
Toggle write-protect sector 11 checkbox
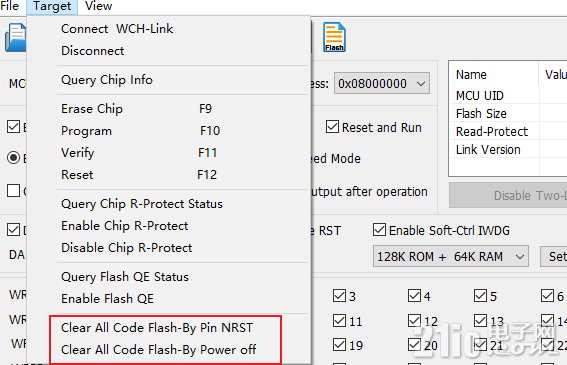tap(339, 321)
